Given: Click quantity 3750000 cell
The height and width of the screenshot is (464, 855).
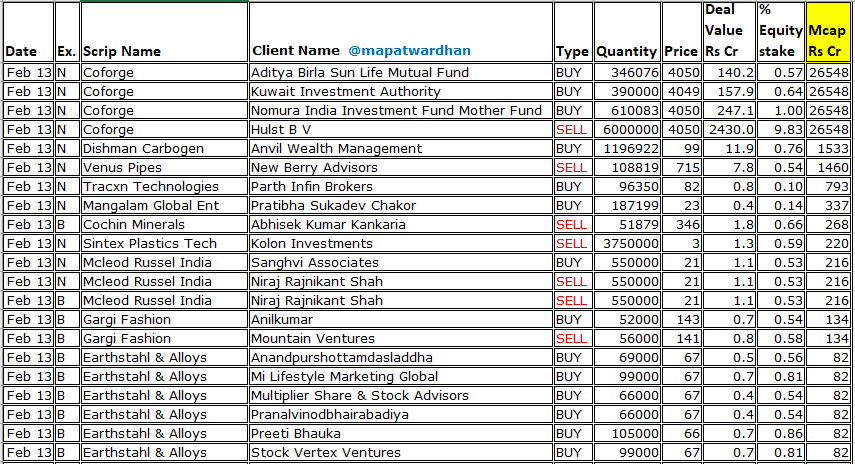Looking at the screenshot, I should 627,244.
